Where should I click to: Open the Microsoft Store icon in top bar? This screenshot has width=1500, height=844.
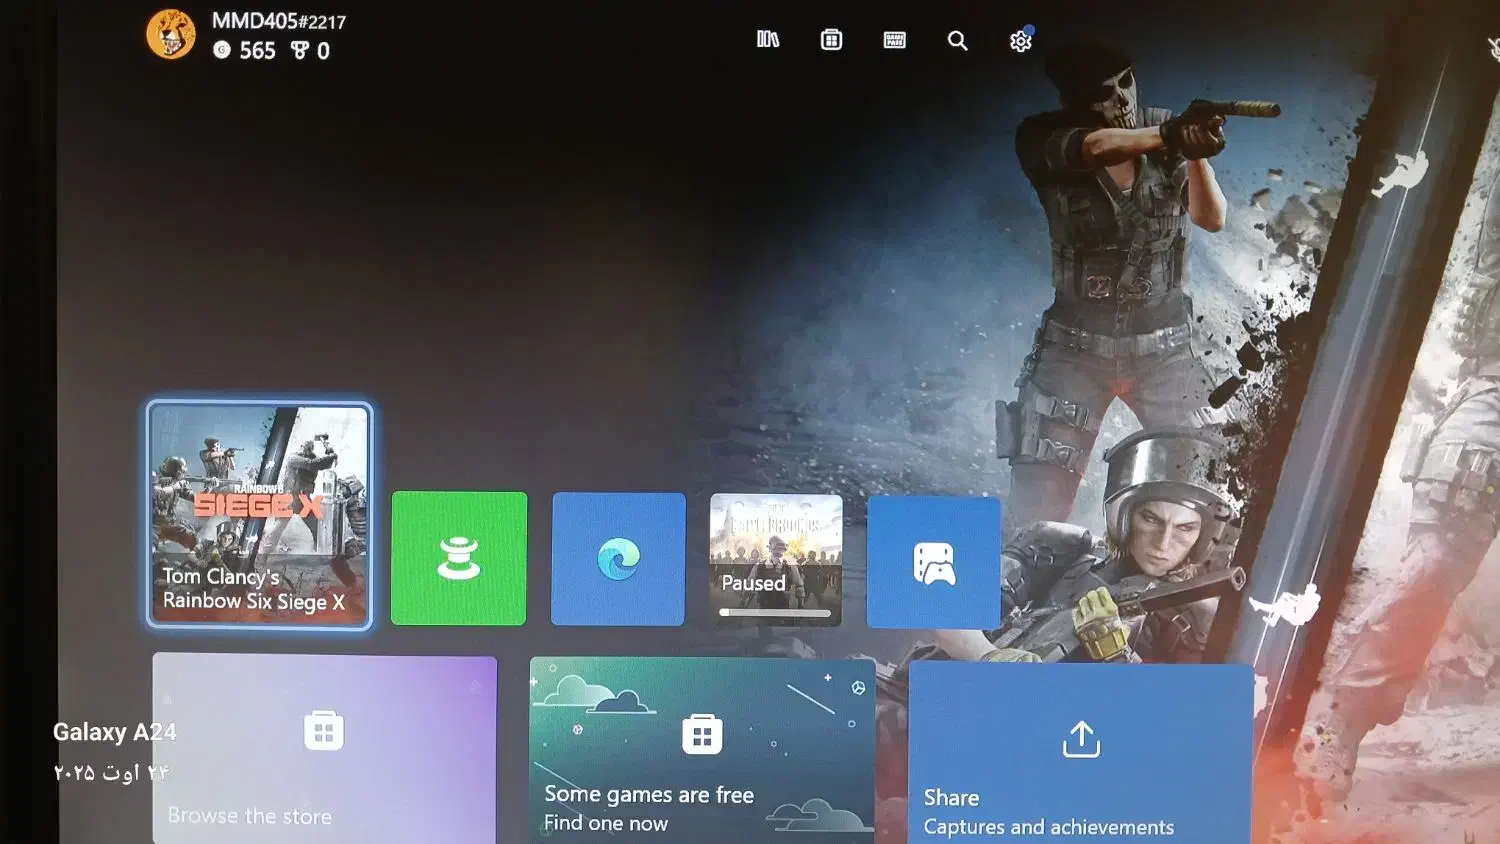point(831,40)
